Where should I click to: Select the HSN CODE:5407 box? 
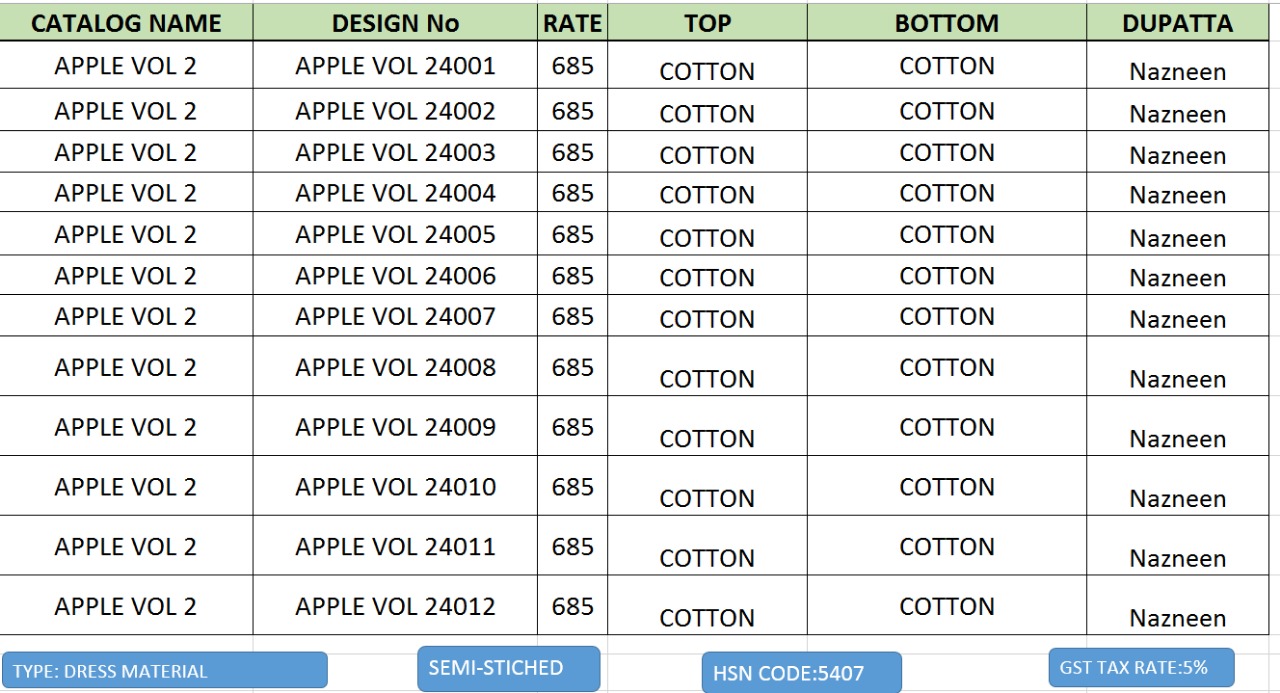point(801,673)
